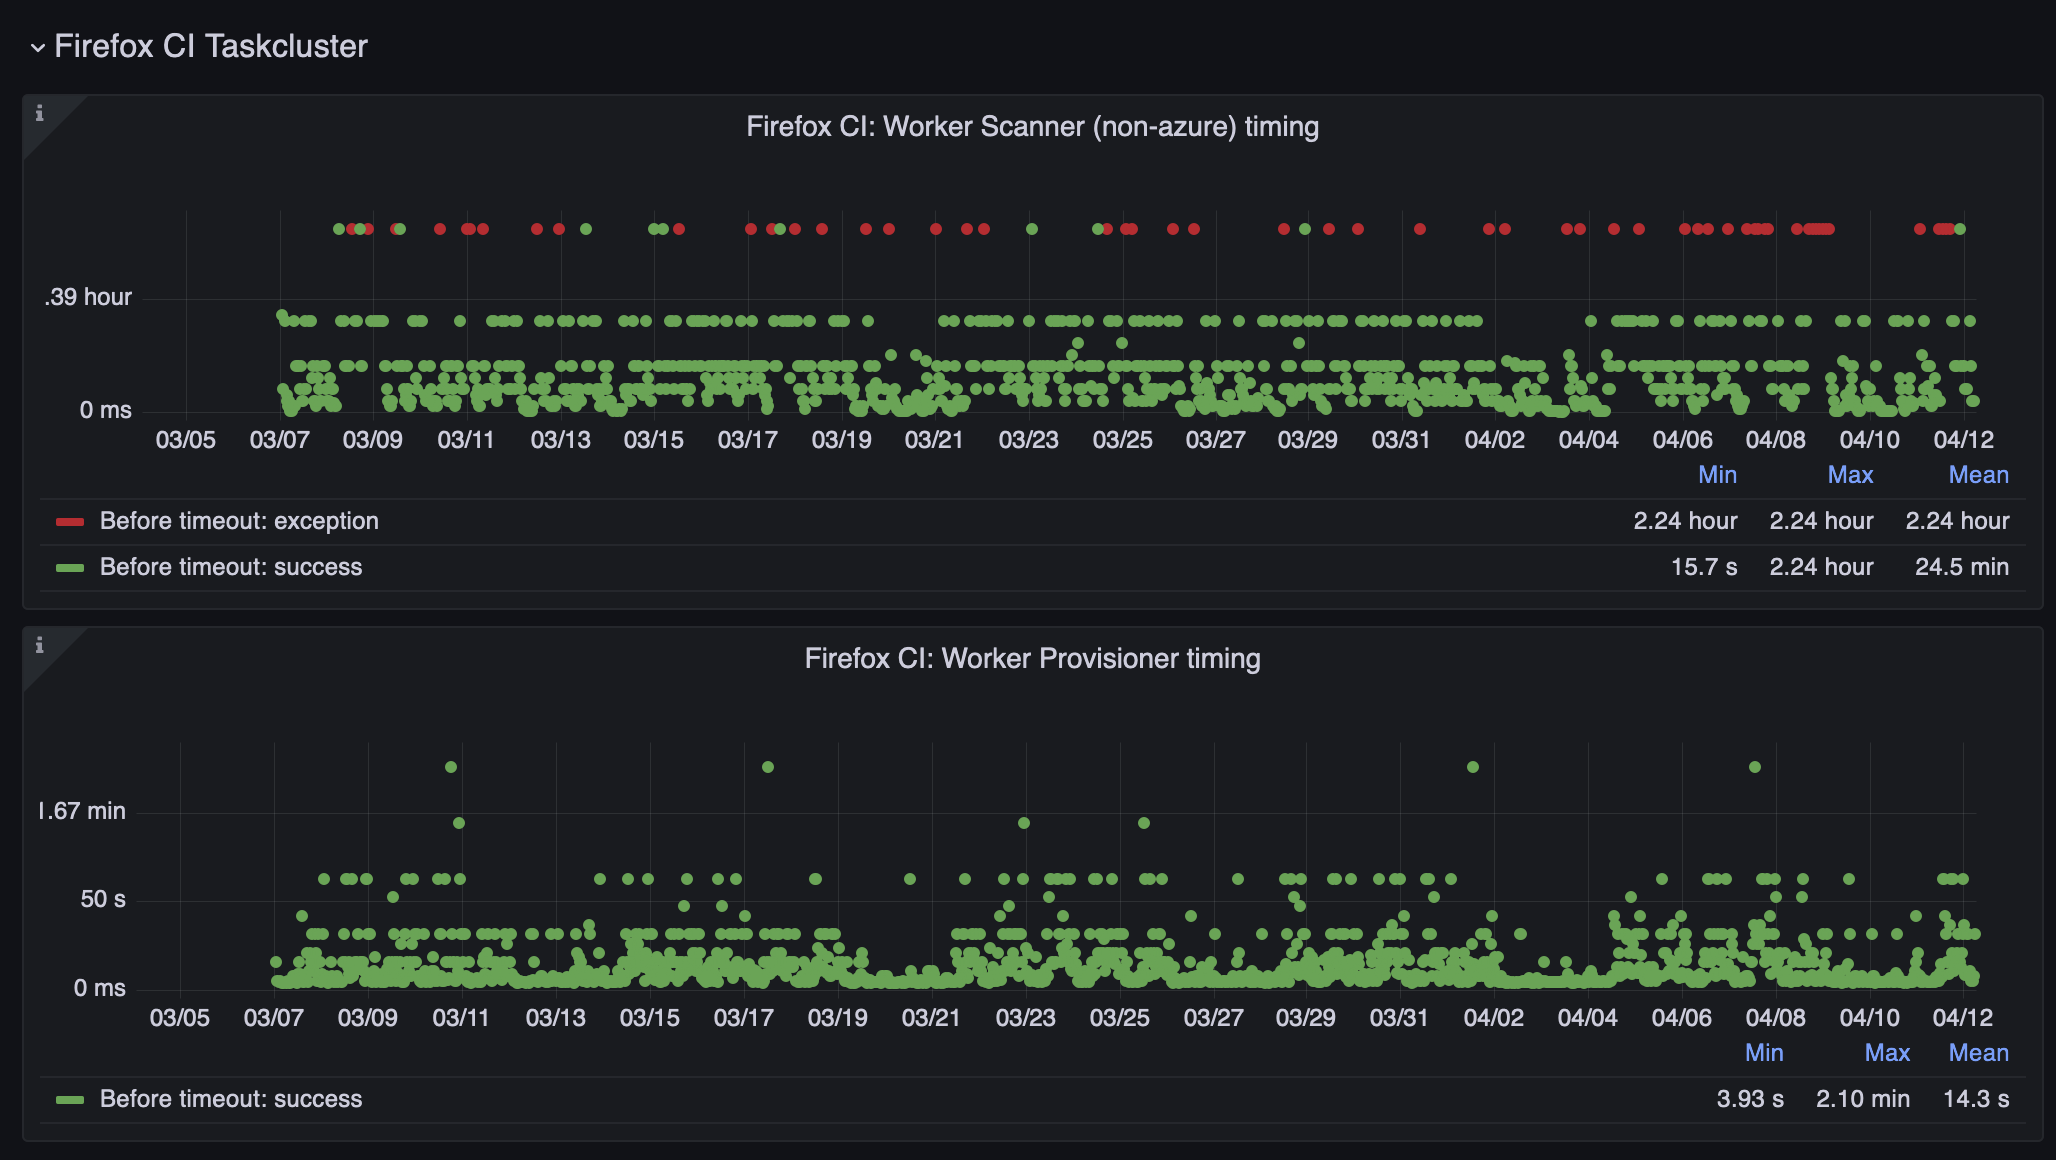2056x1160 pixels.
Task: Sort Provisioner legend by Min header
Action: coord(1764,1053)
